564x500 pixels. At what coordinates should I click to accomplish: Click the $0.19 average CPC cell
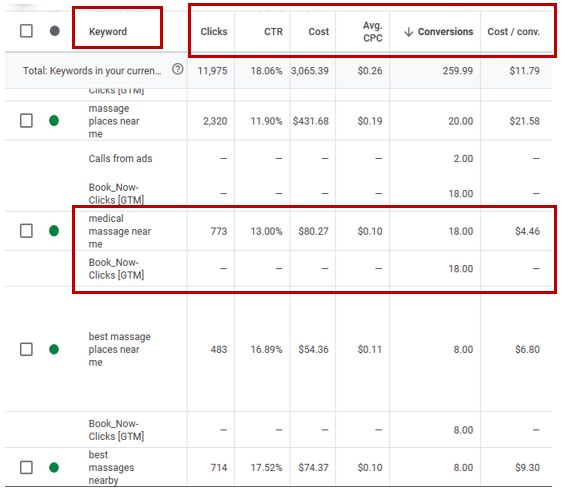[370, 121]
